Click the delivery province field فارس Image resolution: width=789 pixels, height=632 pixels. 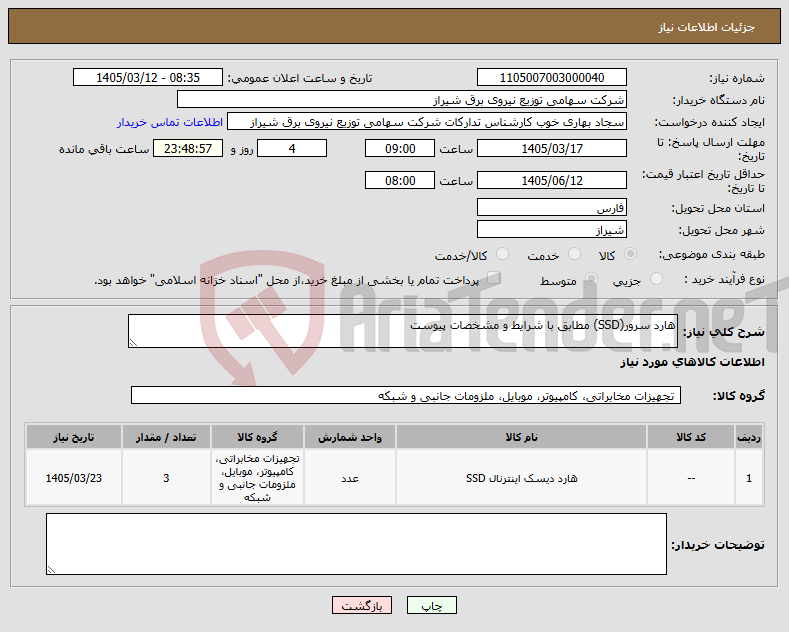[551, 207]
